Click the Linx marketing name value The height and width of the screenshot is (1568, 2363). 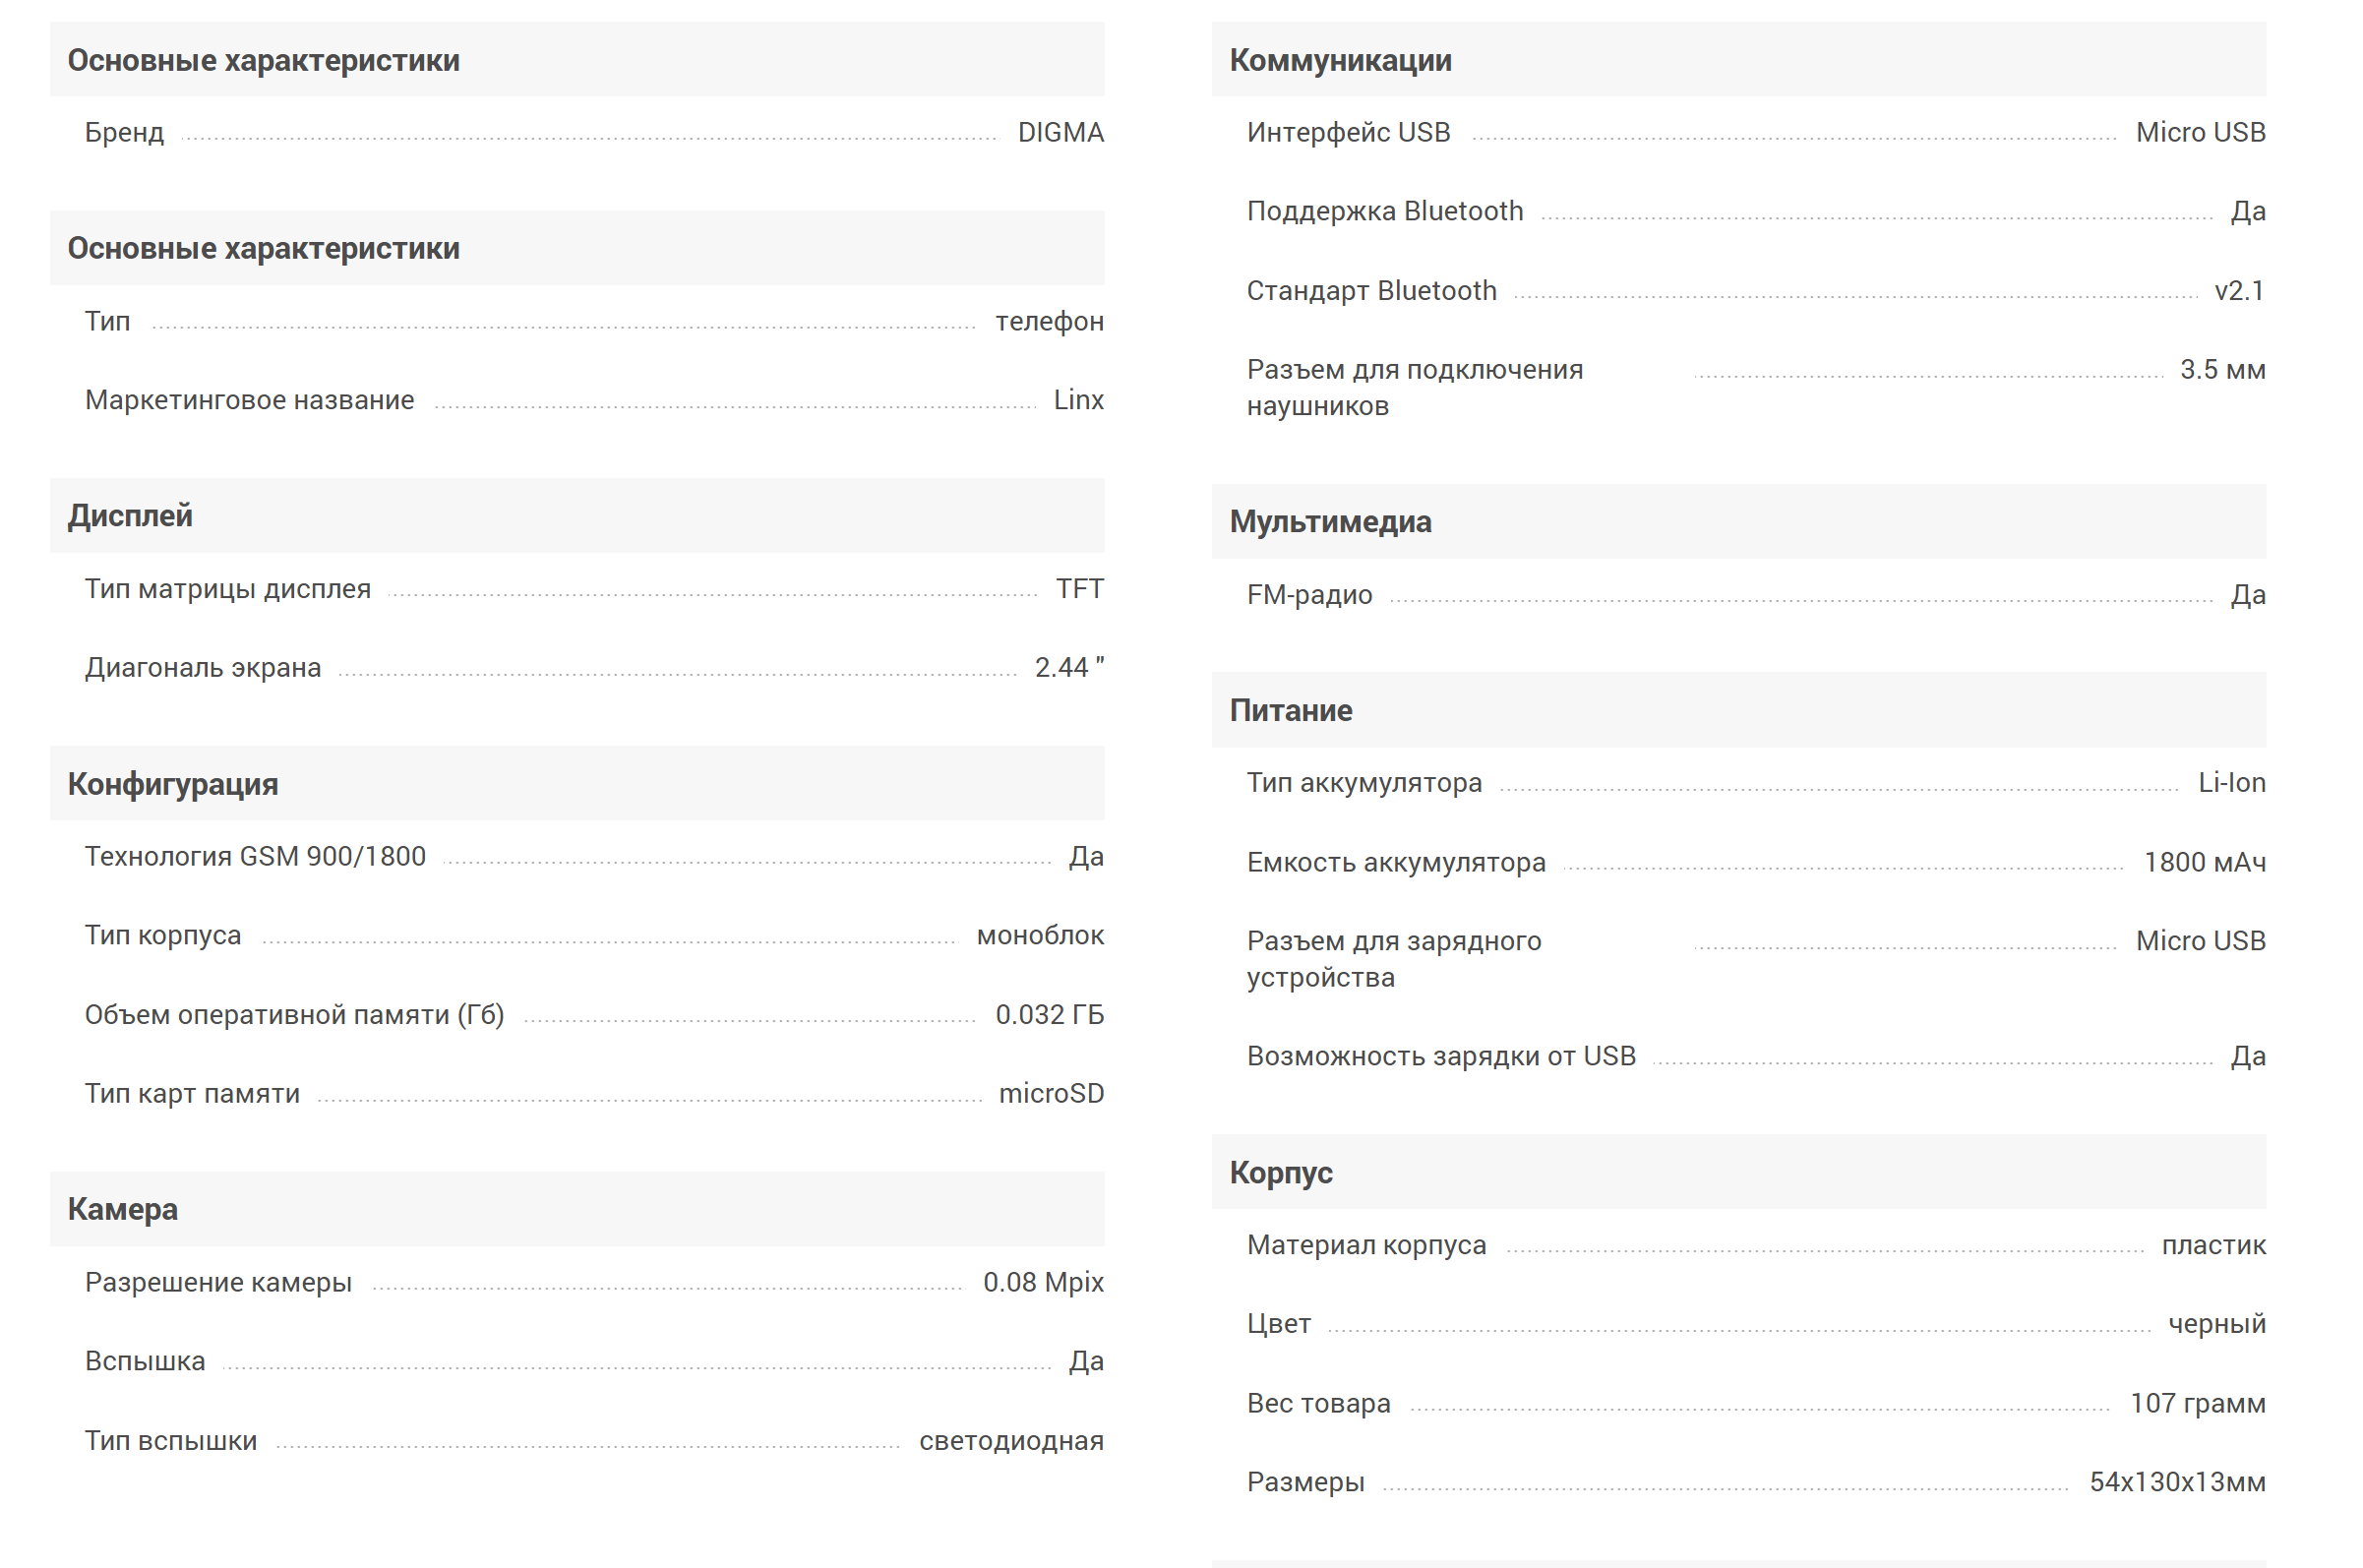tap(1078, 400)
